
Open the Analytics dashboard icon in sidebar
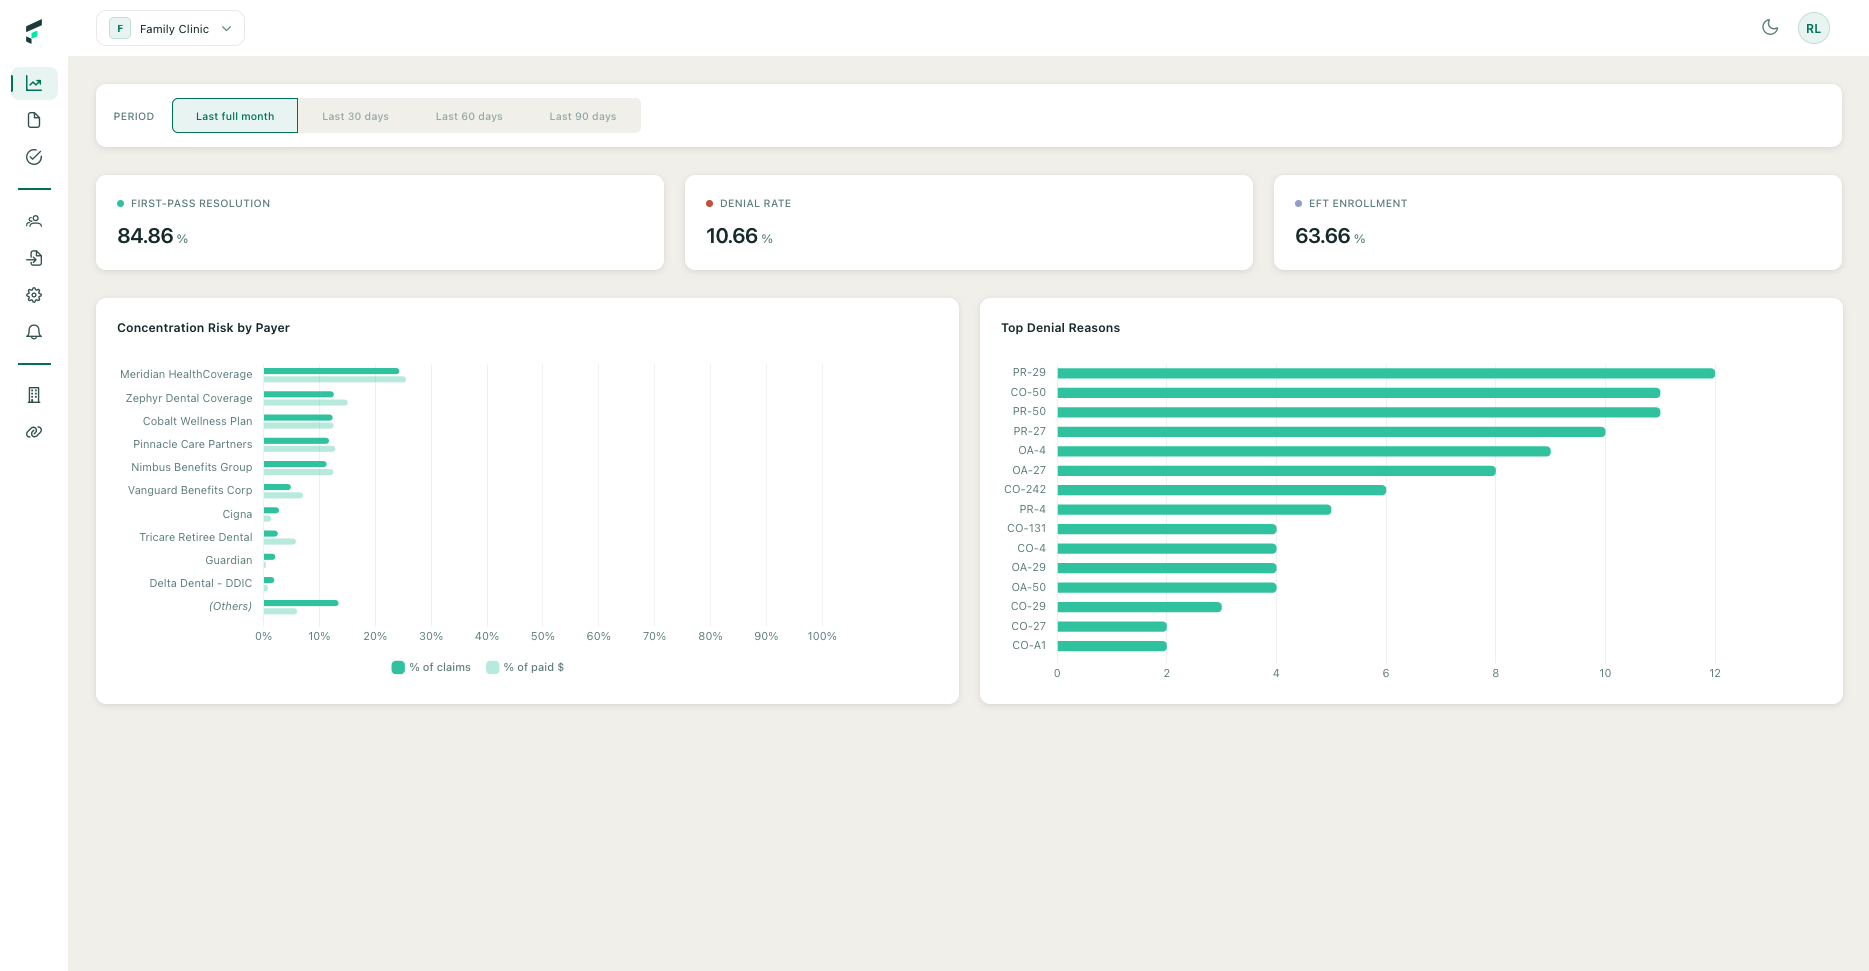point(33,83)
